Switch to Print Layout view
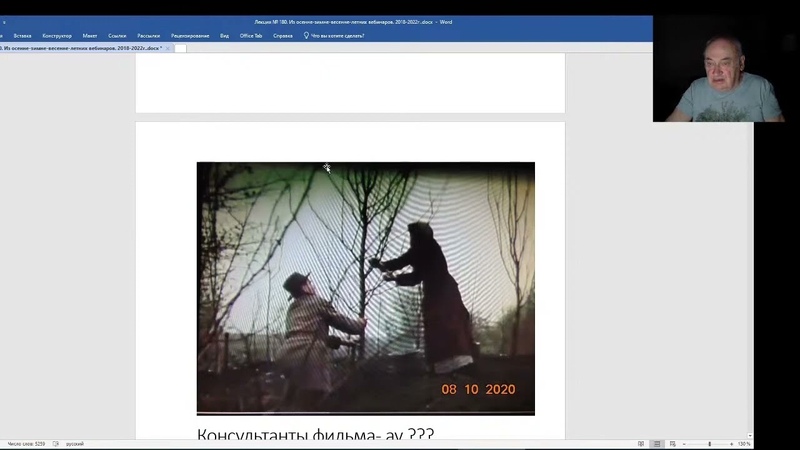800x450 pixels. pyautogui.click(x=657, y=444)
